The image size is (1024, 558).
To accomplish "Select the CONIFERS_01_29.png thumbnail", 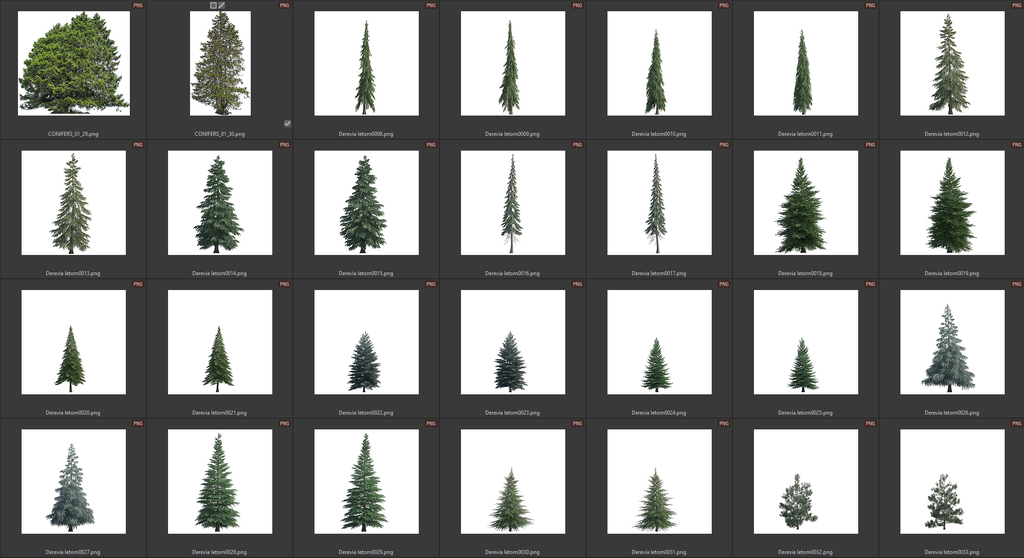I will [x=73, y=63].
